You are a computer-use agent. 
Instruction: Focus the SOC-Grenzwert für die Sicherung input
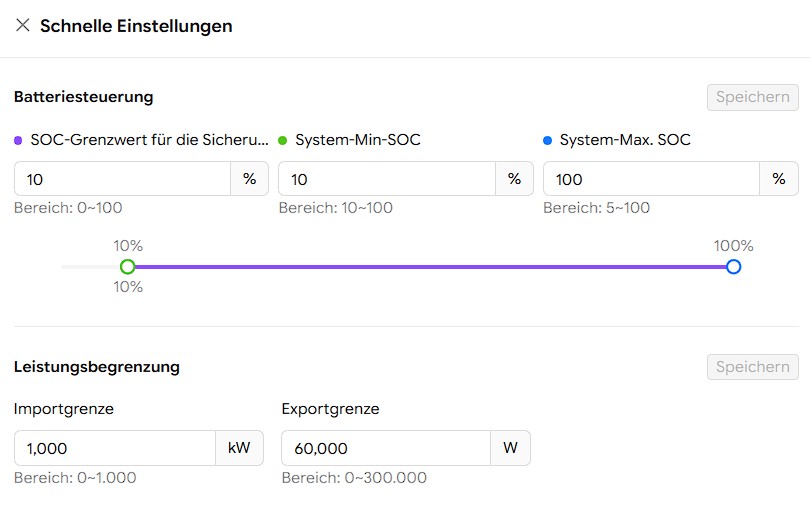[x=122, y=179]
